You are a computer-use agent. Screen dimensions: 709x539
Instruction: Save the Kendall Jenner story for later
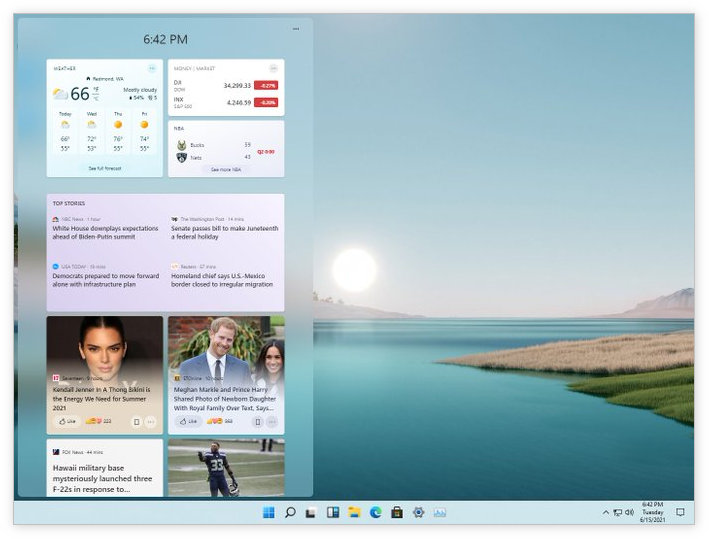tap(137, 422)
